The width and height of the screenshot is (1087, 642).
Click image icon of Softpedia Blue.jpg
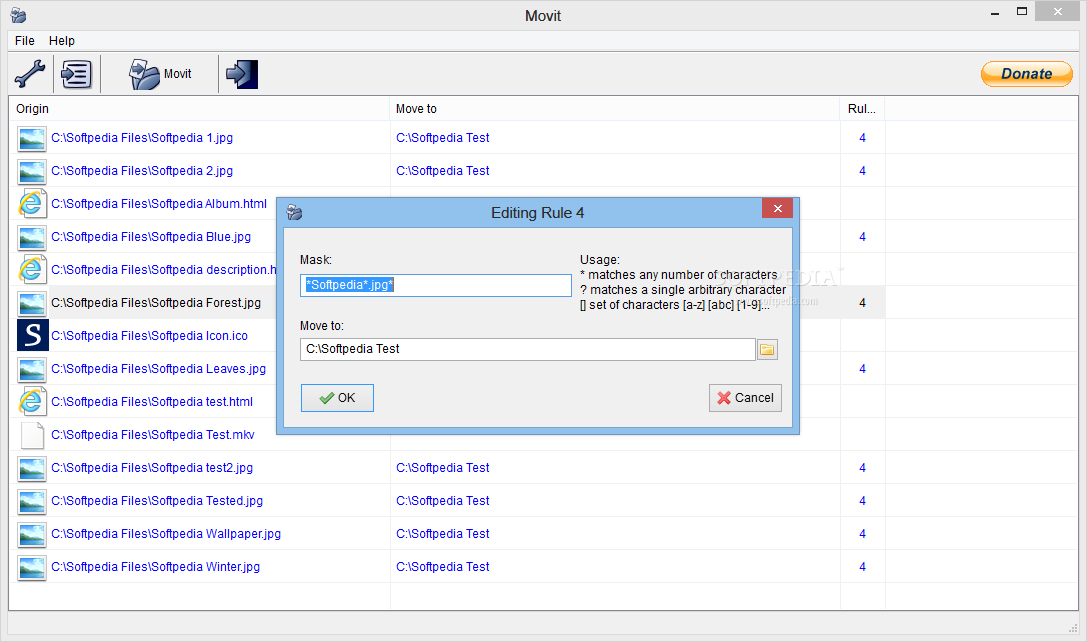click(x=32, y=237)
